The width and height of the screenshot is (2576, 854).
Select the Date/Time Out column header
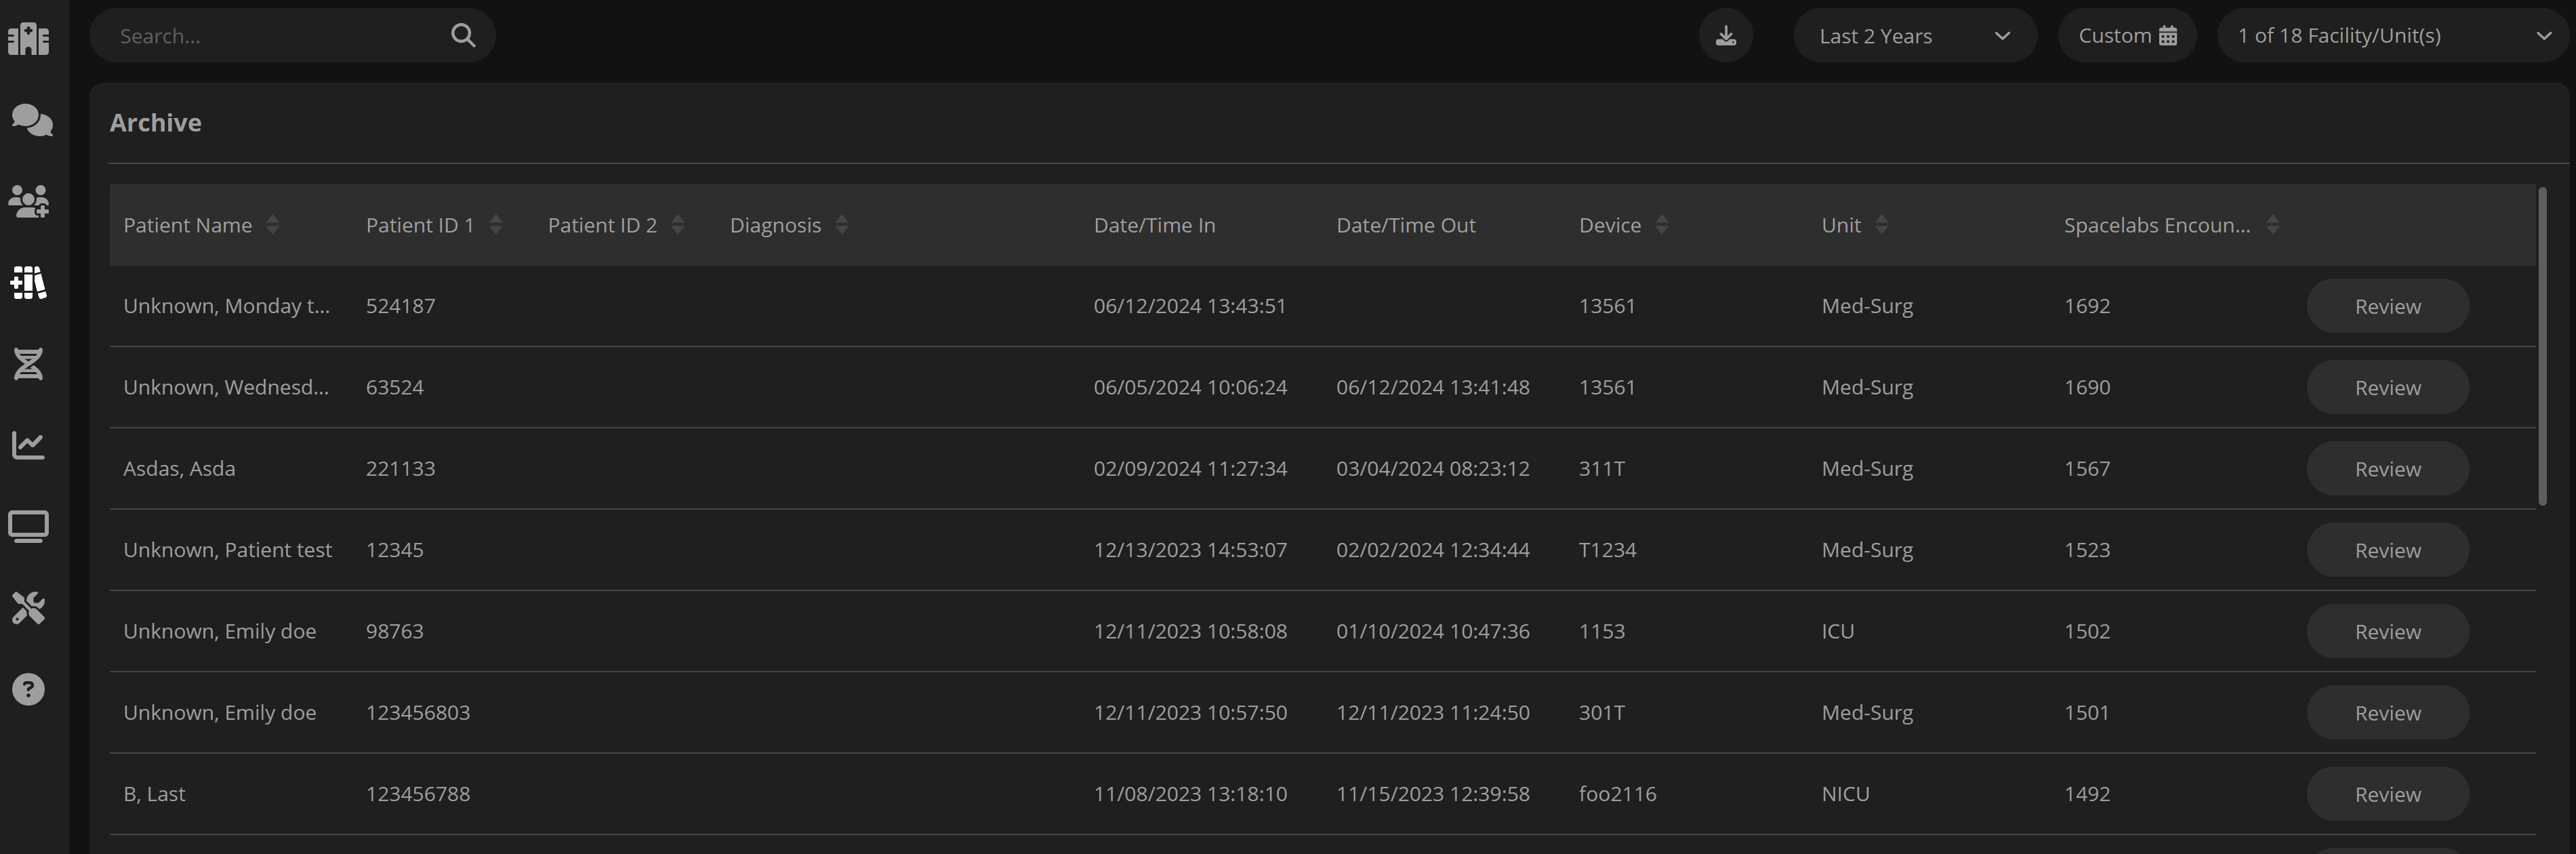point(1405,225)
